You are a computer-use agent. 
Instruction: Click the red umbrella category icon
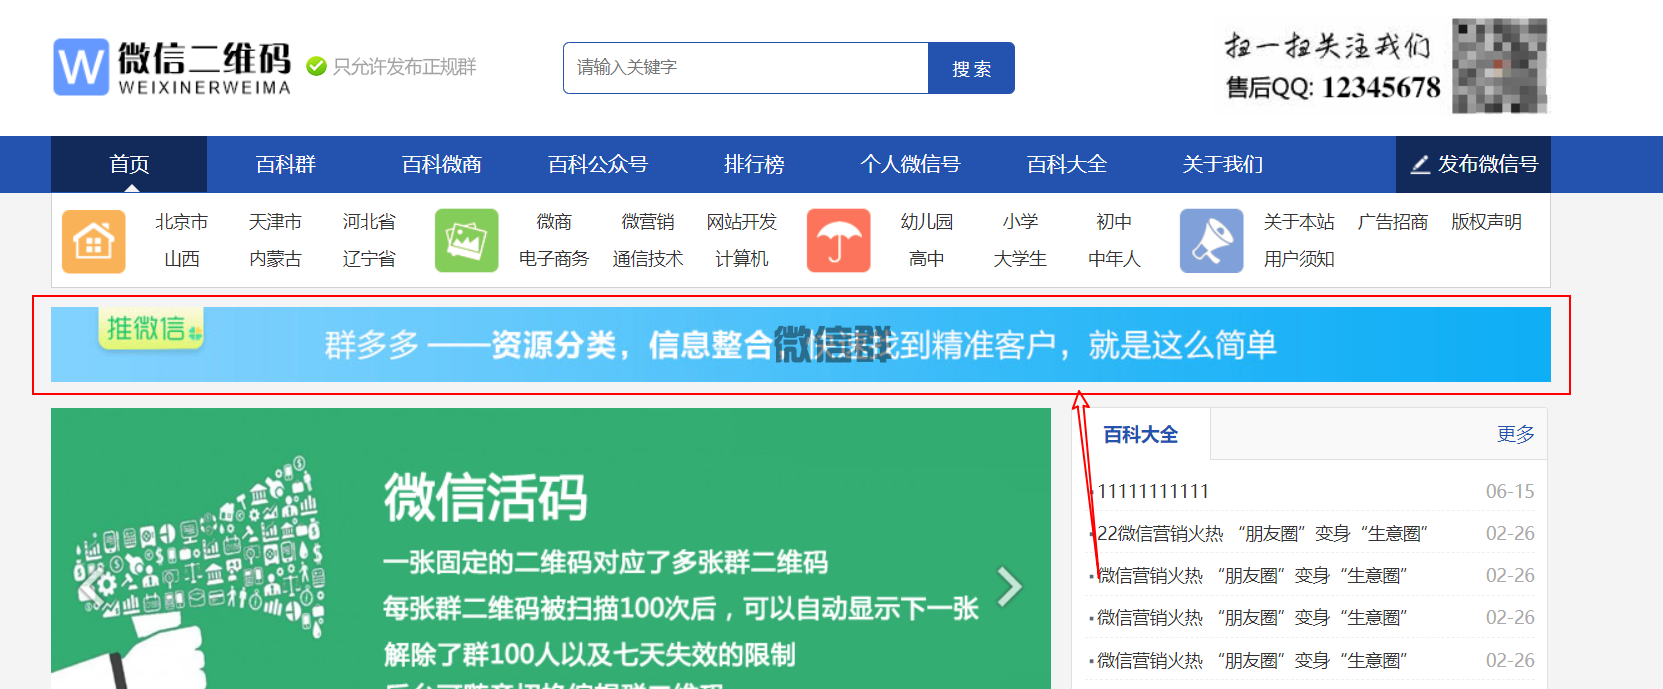(838, 241)
